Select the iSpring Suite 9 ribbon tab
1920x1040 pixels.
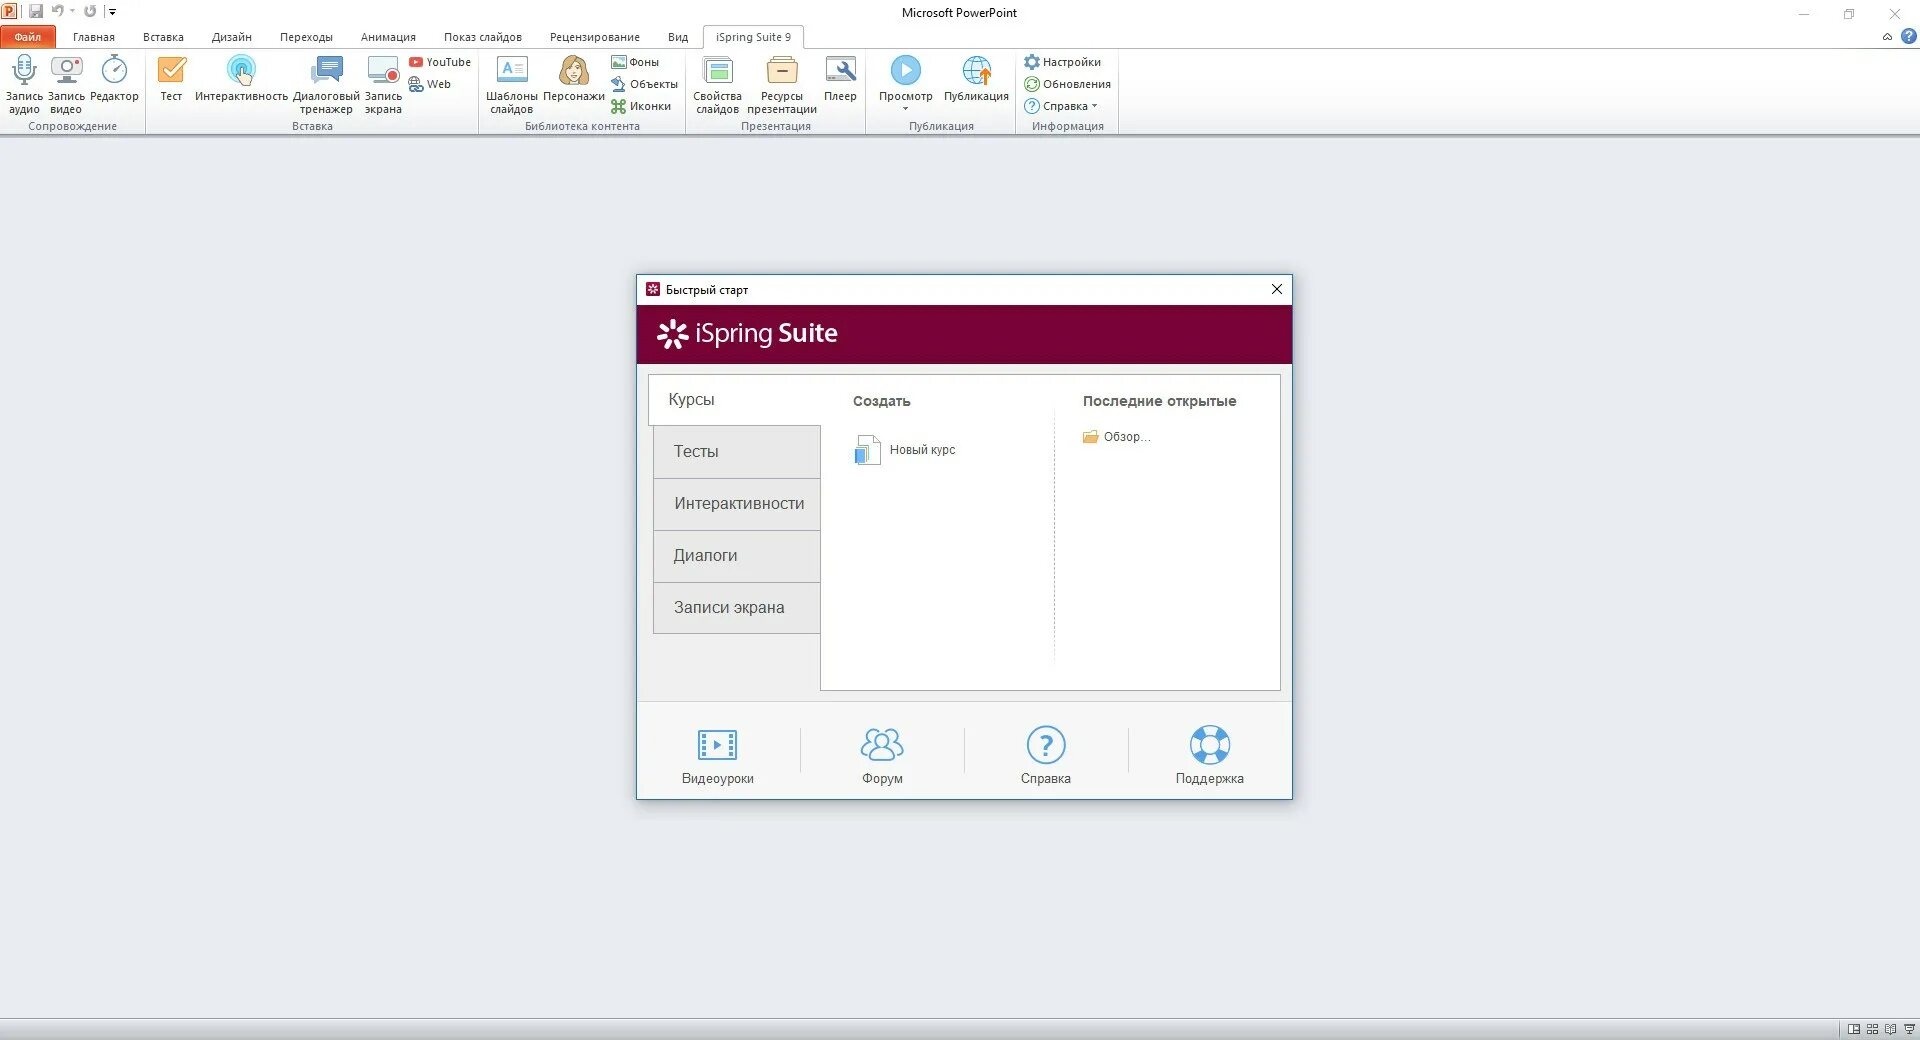pos(753,37)
